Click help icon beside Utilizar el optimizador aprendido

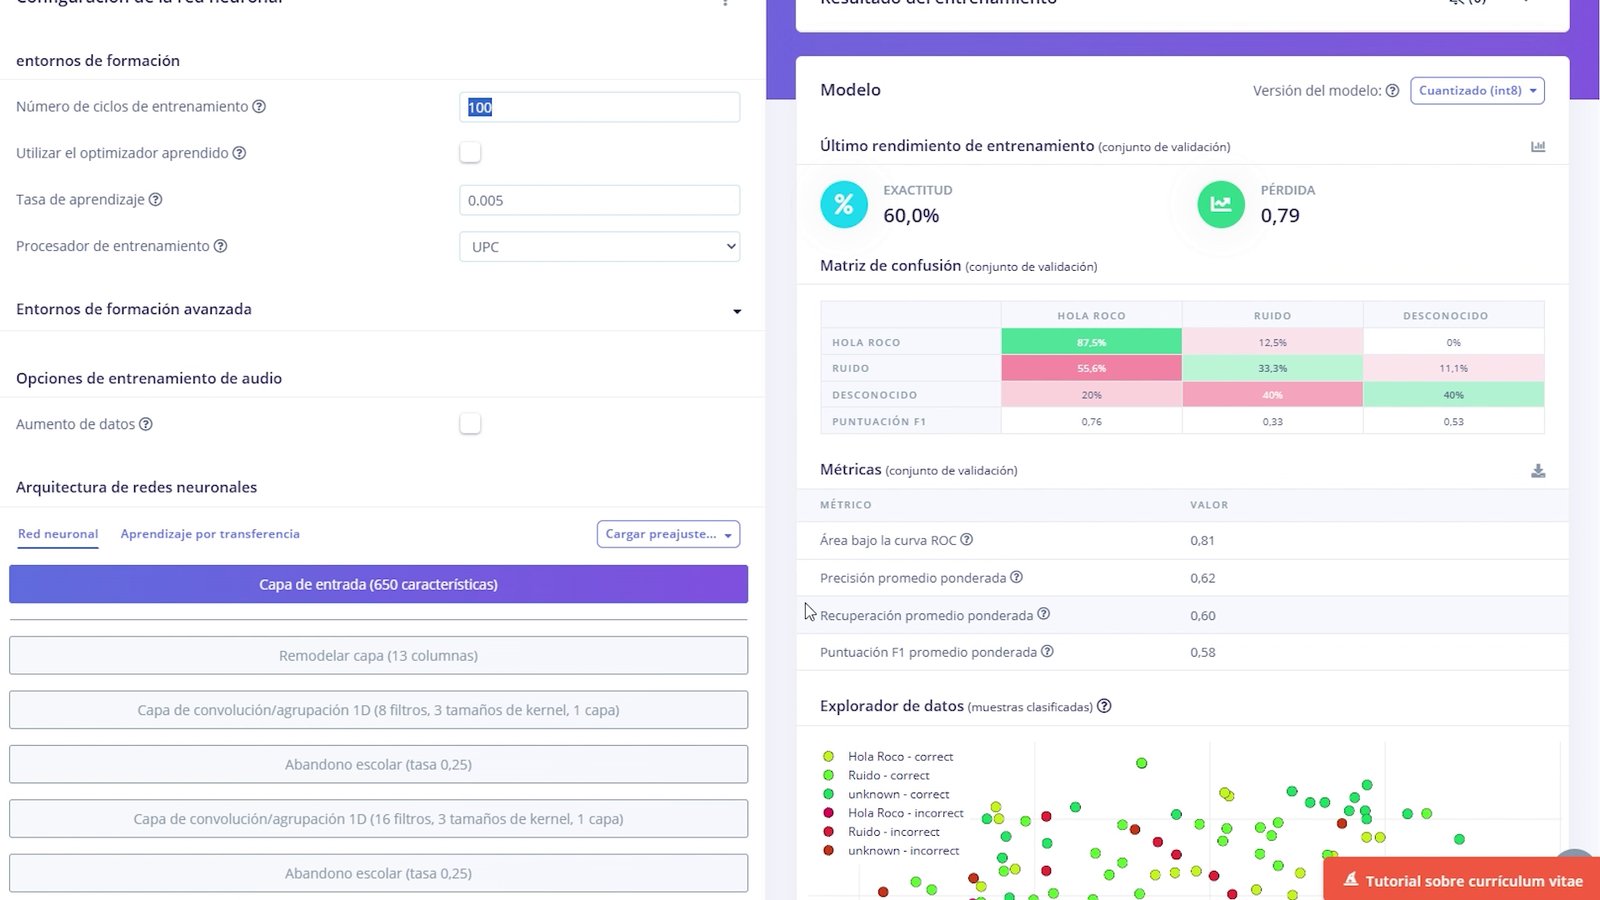coord(239,153)
